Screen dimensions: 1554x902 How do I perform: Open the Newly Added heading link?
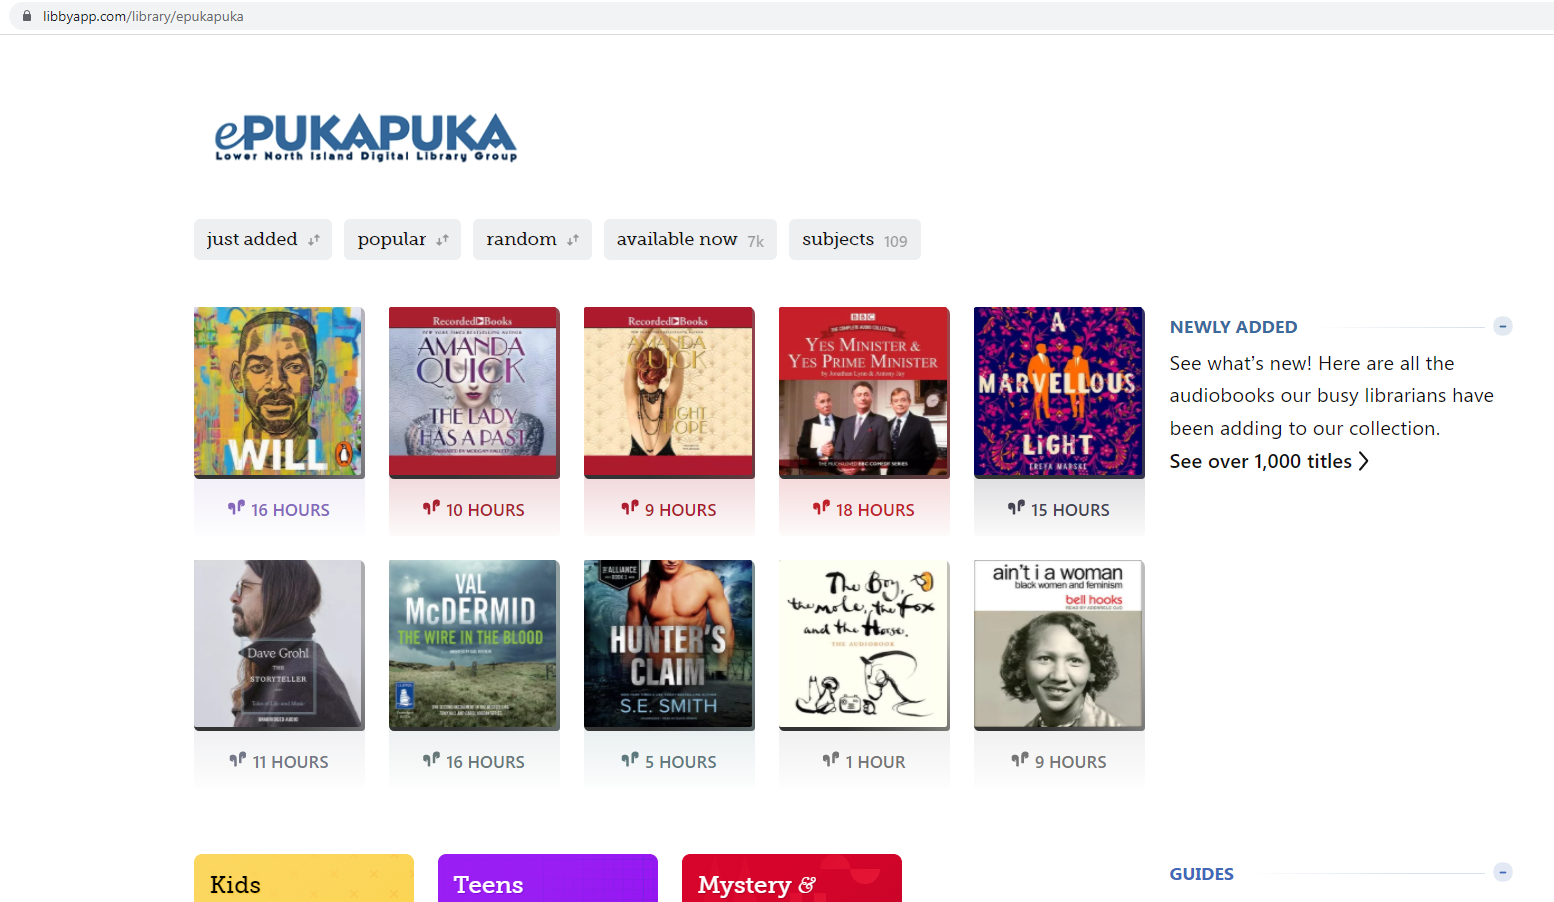pyautogui.click(x=1233, y=327)
